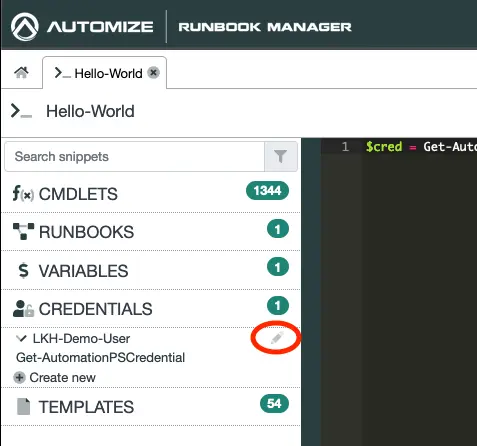This screenshot has width=477, height=446.
Task: Place cursor on $cred variable
Action: click(384, 147)
